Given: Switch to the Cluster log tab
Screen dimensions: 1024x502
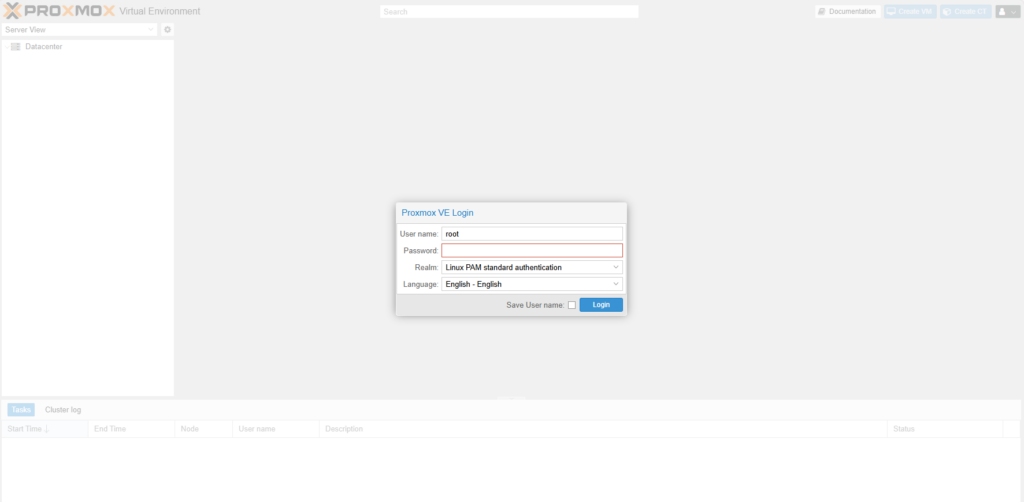Looking at the screenshot, I should pyautogui.click(x=63, y=410).
